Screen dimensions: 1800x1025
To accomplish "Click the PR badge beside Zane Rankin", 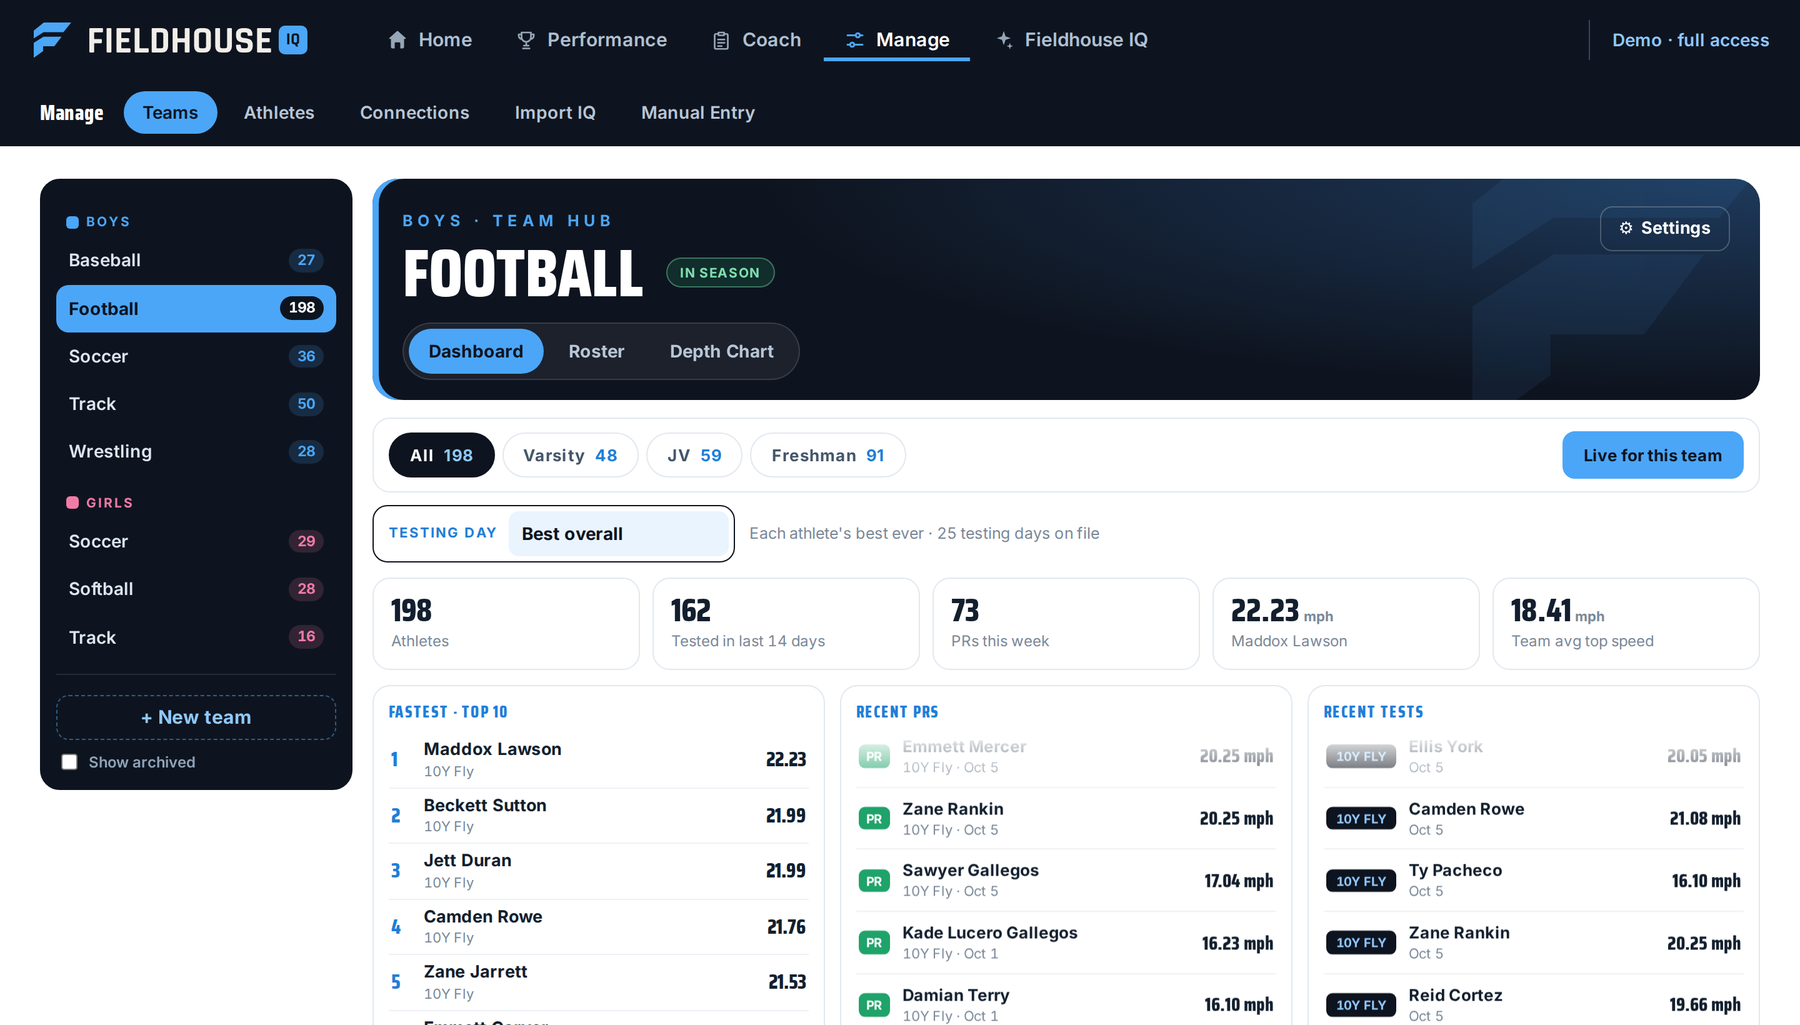I will [874, 819].
